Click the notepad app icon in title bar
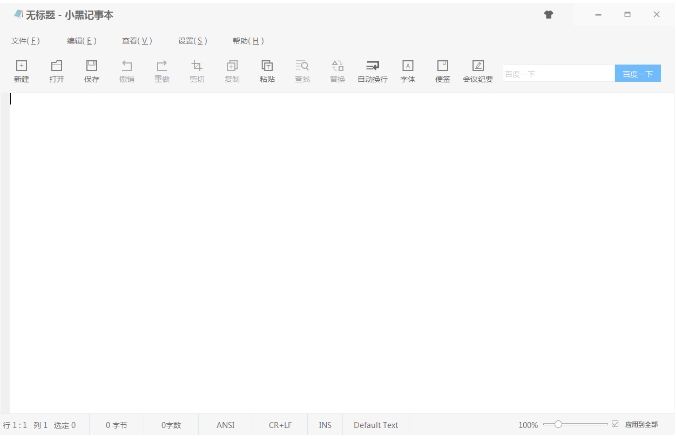 18,14
